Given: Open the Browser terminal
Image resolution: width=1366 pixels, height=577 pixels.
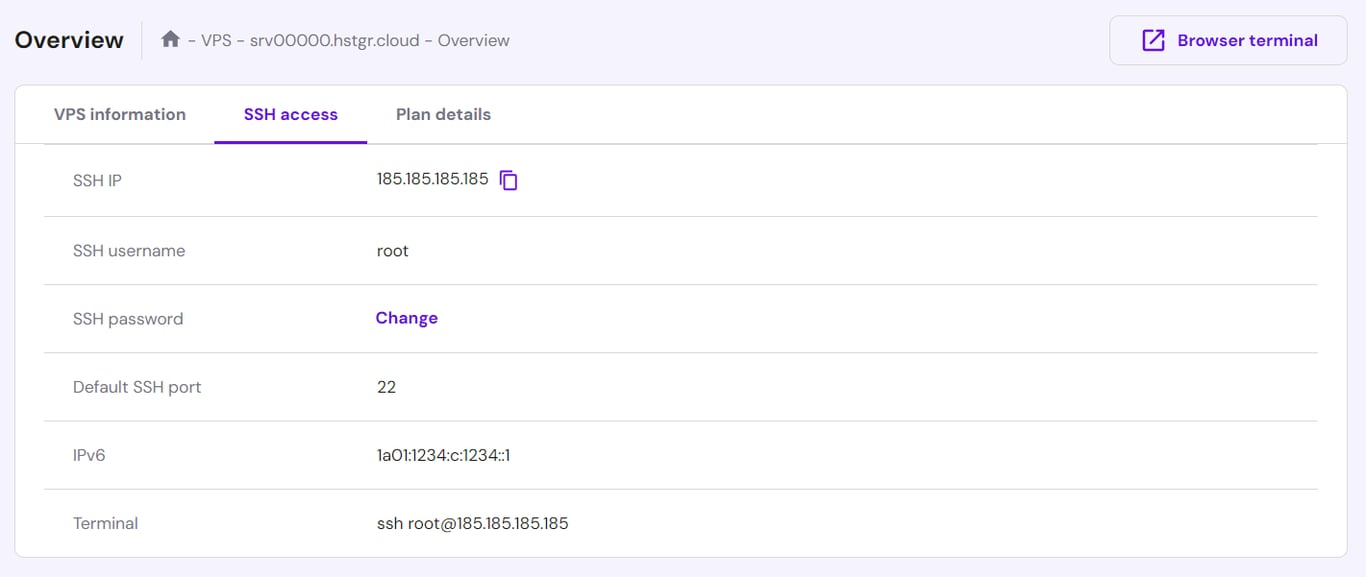Looking at the screenshot, I should pyautogui.click(x=1227, y=39).
